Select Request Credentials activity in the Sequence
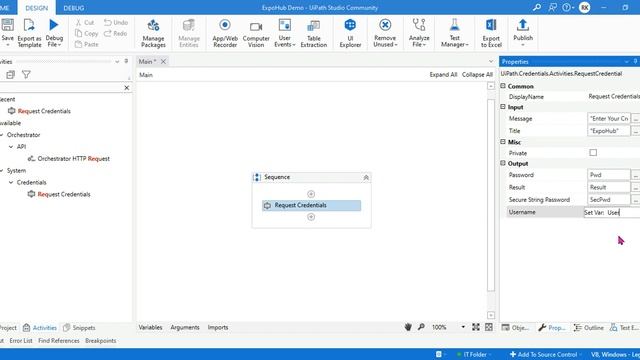This screenshot has height=360, width=640. 311,205
